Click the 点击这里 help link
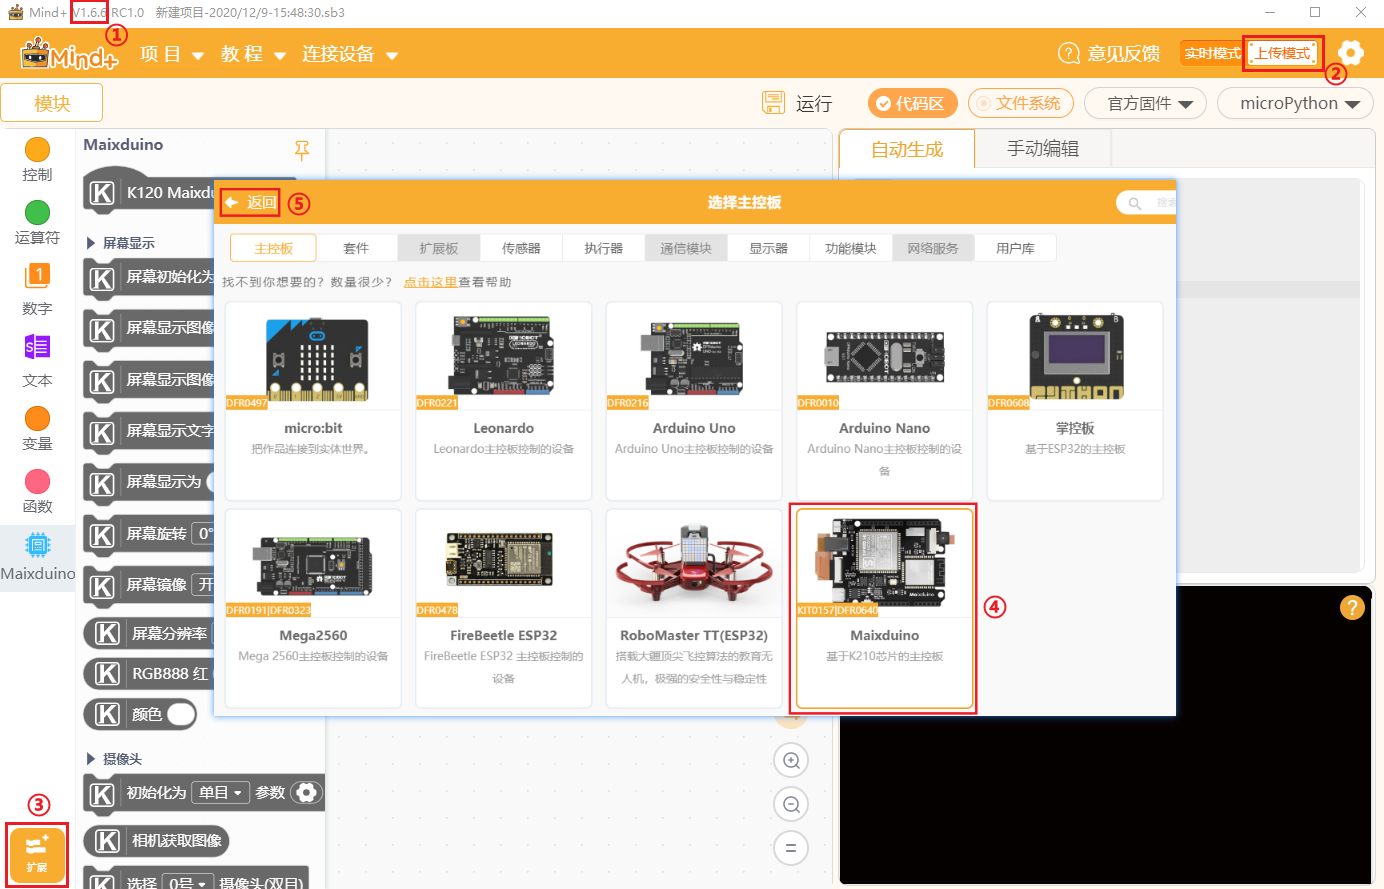 pos(430,282)
